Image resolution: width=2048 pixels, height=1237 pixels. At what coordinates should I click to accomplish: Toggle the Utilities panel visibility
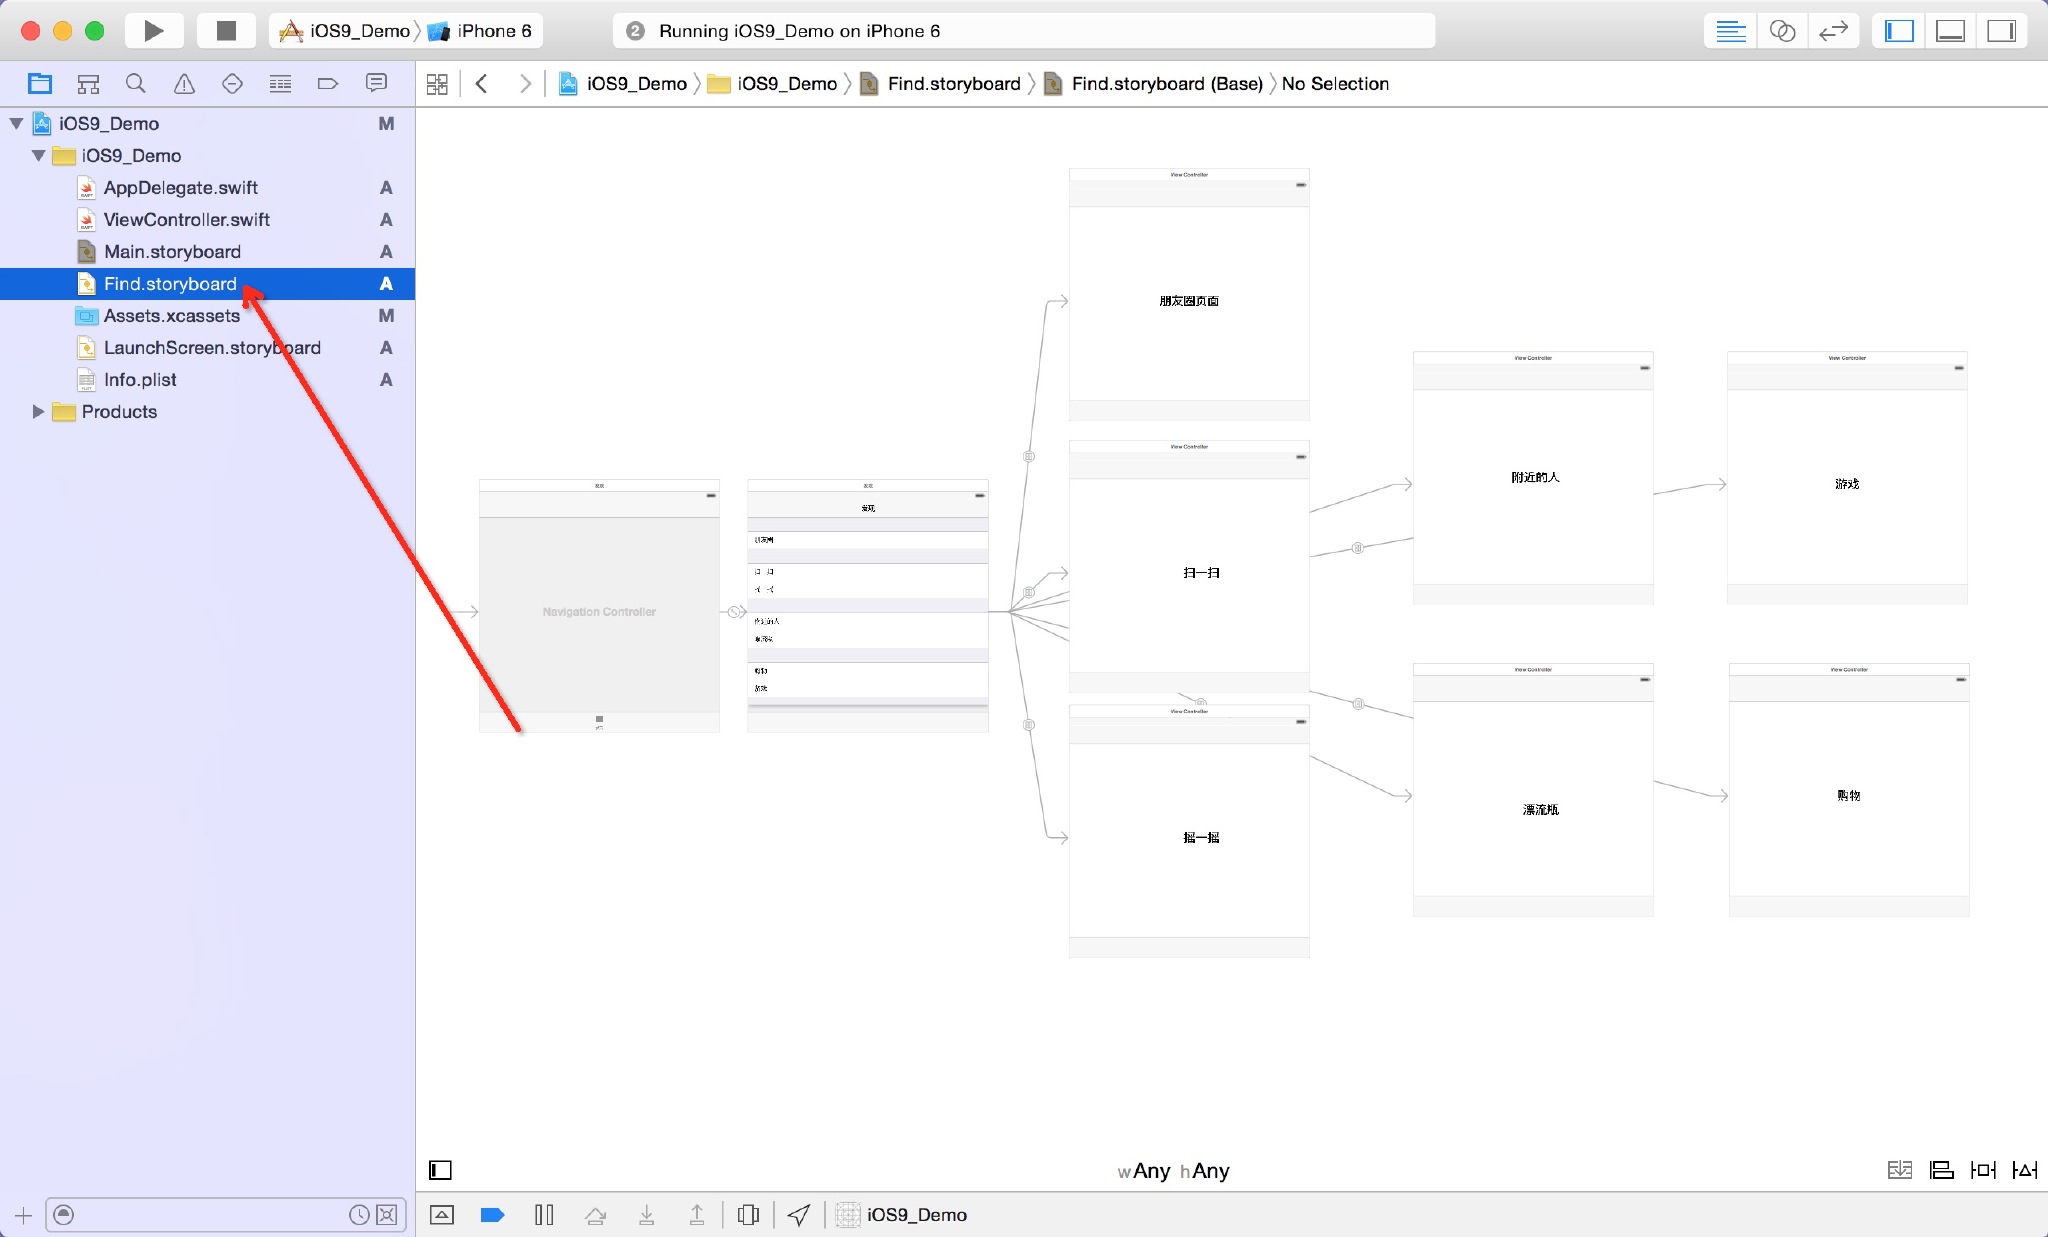[2001, 31]
